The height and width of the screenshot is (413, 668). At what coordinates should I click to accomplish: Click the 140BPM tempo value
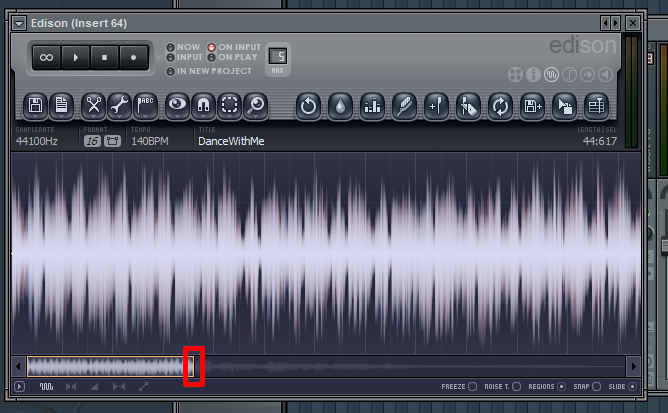click(x=150, y=141)
